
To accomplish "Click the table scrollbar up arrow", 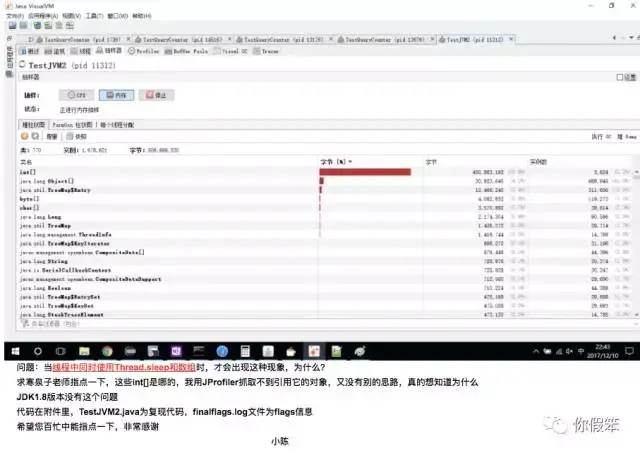I will point(637,172).
